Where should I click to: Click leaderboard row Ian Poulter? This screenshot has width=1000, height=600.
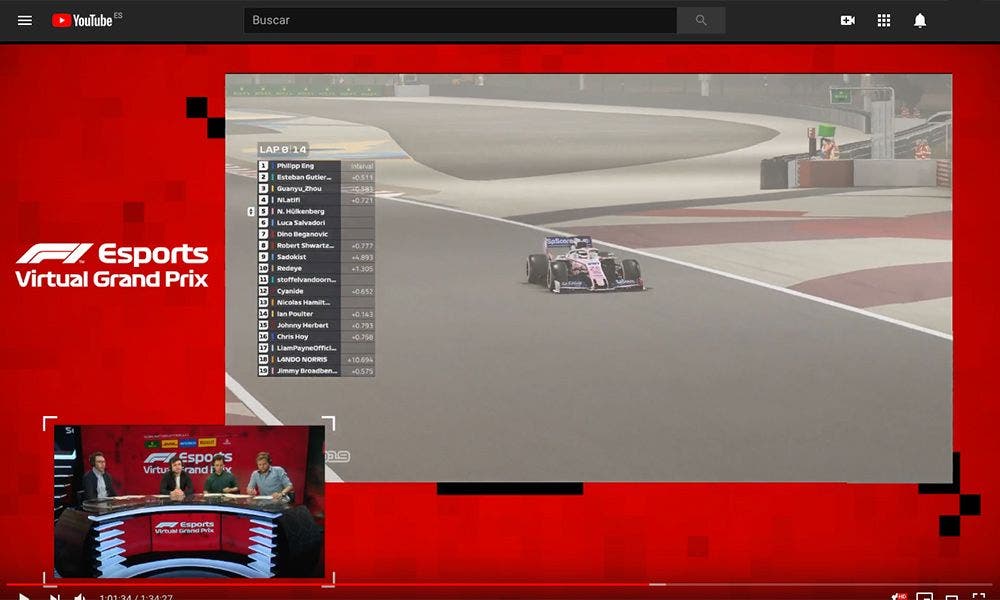[x=316, y=314]
